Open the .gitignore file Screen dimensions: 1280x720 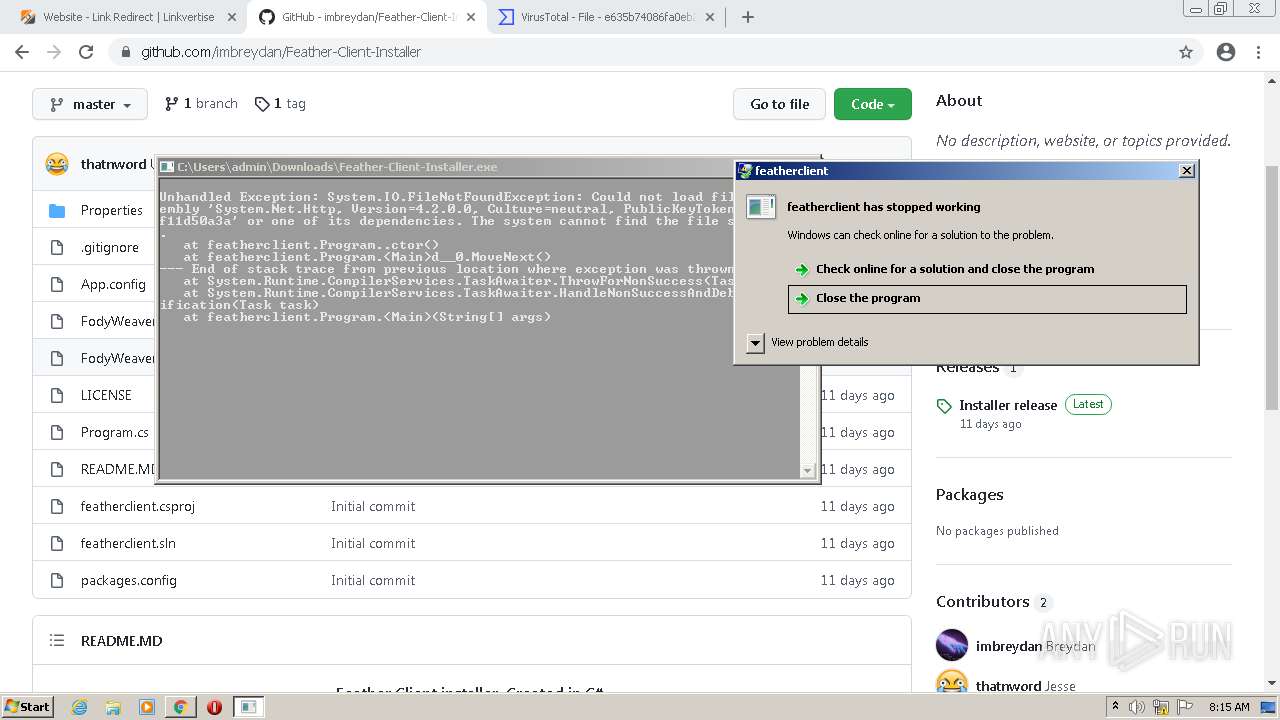tap(110, 247)
